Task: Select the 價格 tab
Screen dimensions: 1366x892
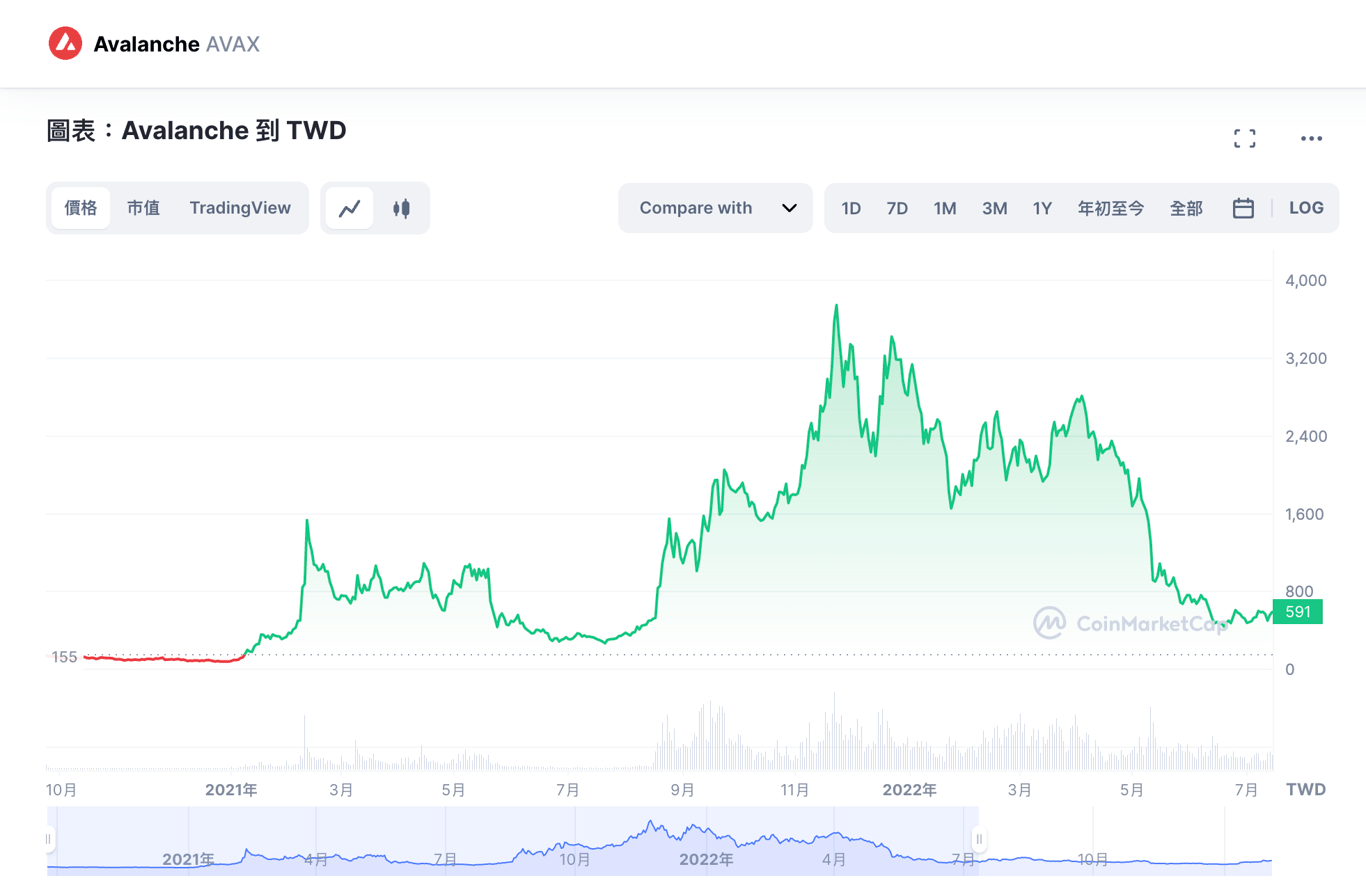Action: [x=81, y=208]
